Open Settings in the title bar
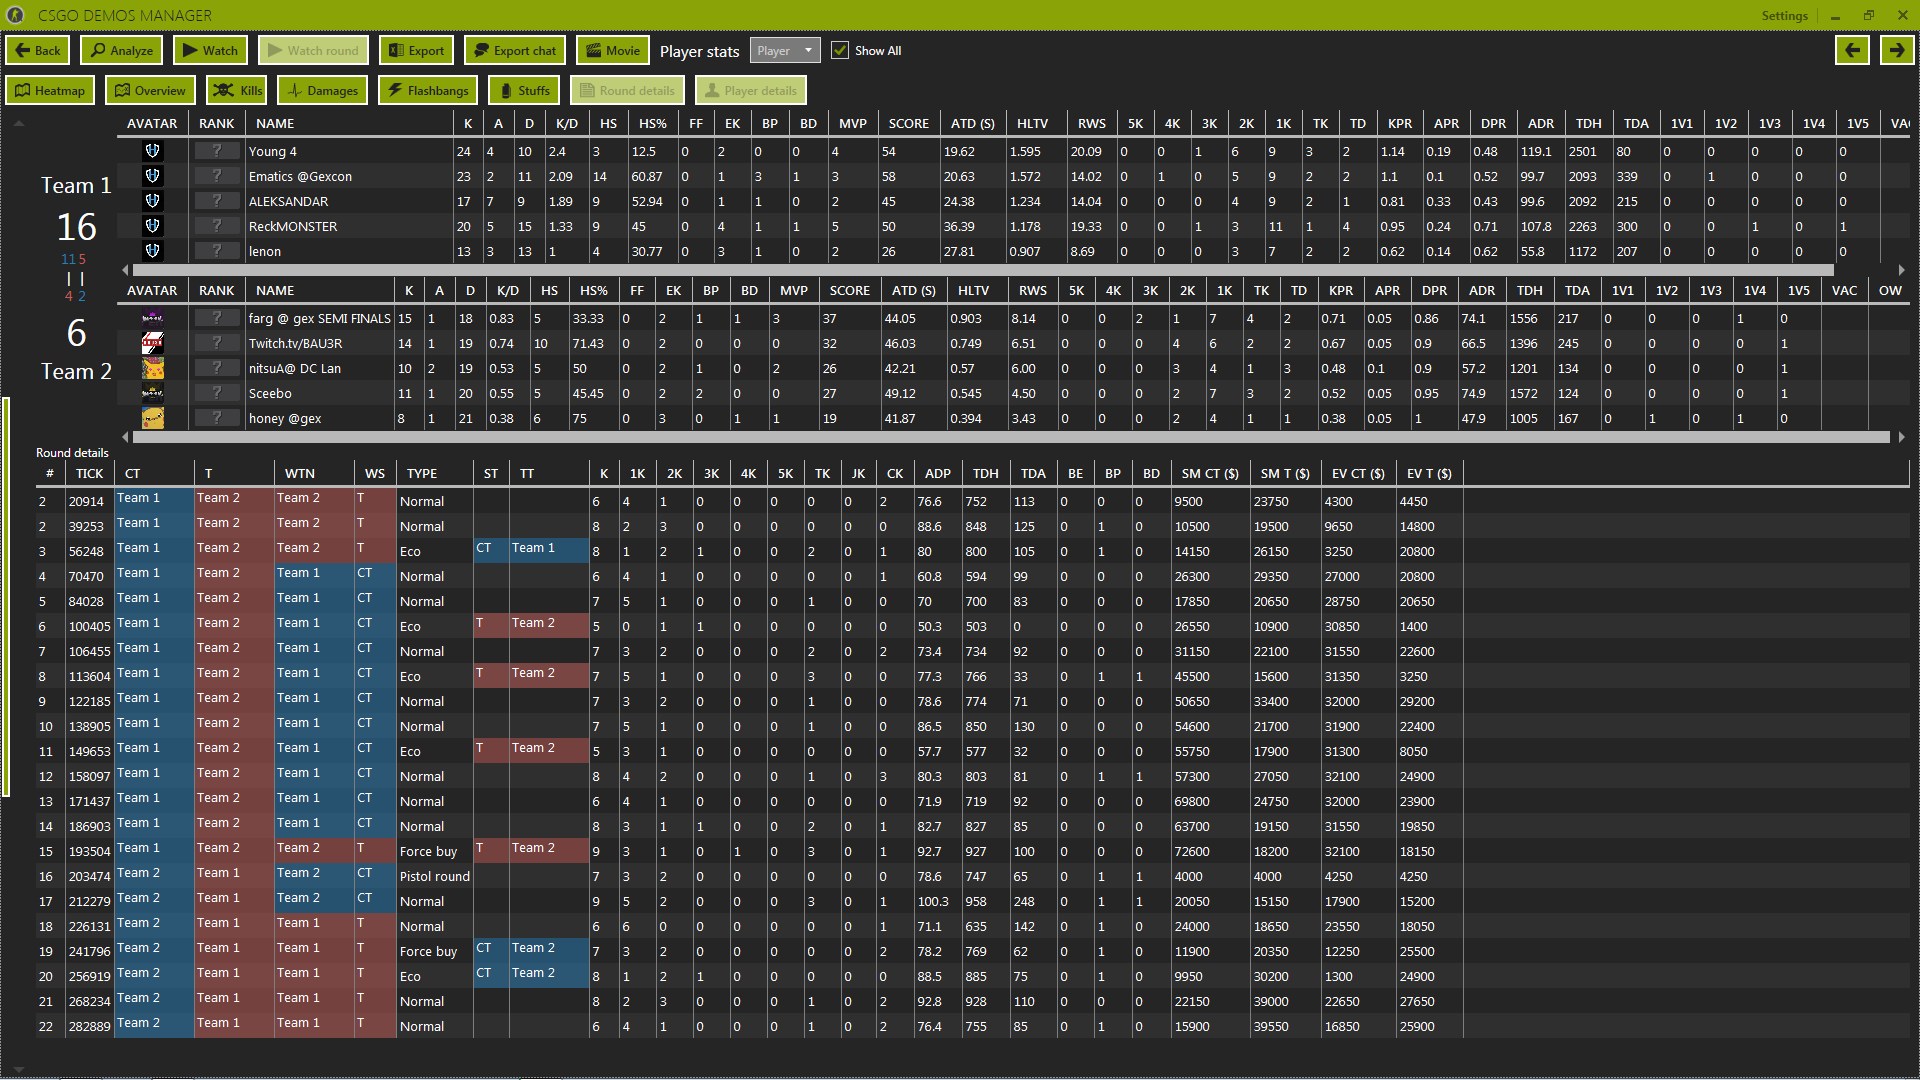Viewport: 1920px width, 1080px height. pyautogui.click(x=1785, y=15)
